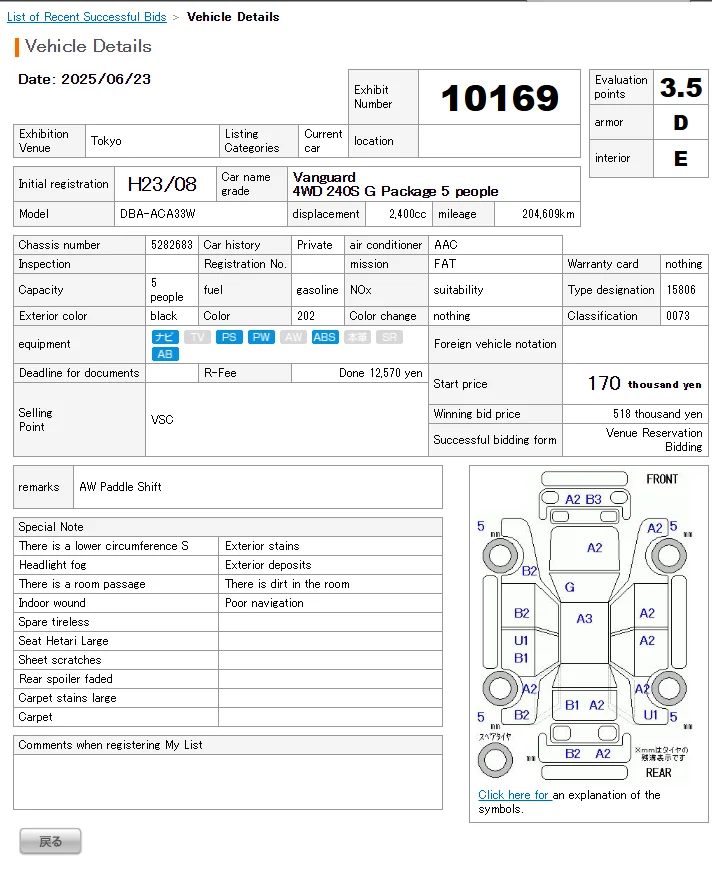Select the PW power windows badge
712x870 pixels.
(x=261, y=337)
